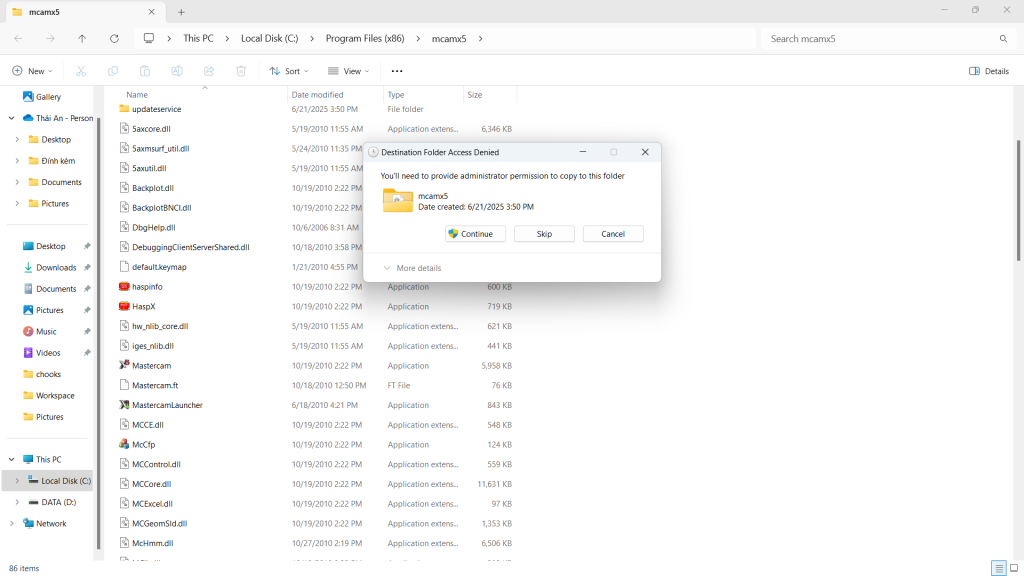Minimize the Access Denied dialog
The height and width of the screenshot is (576, 1024).
[583, 152]
